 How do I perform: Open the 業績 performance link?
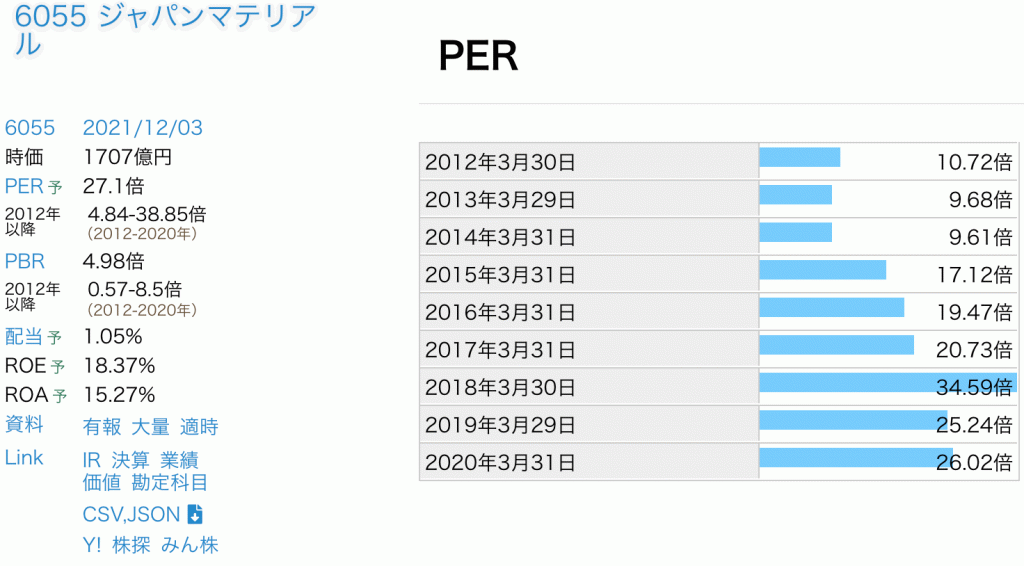click(x=179, y=460)
